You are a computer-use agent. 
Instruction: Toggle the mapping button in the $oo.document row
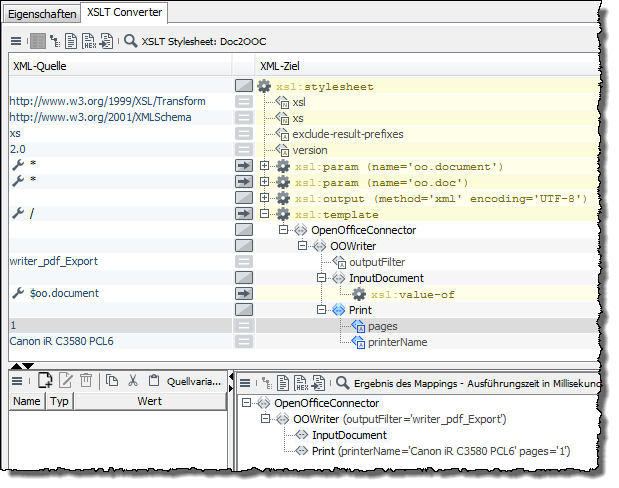coord(243,294)
